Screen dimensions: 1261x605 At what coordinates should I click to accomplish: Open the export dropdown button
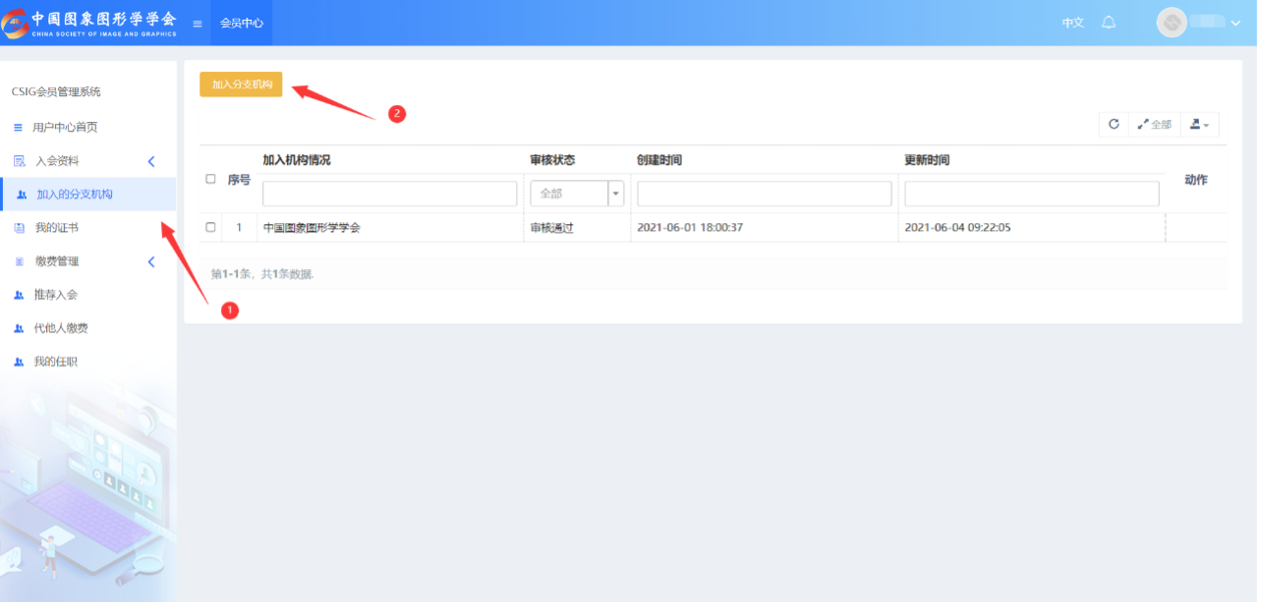click(1199, 124)
